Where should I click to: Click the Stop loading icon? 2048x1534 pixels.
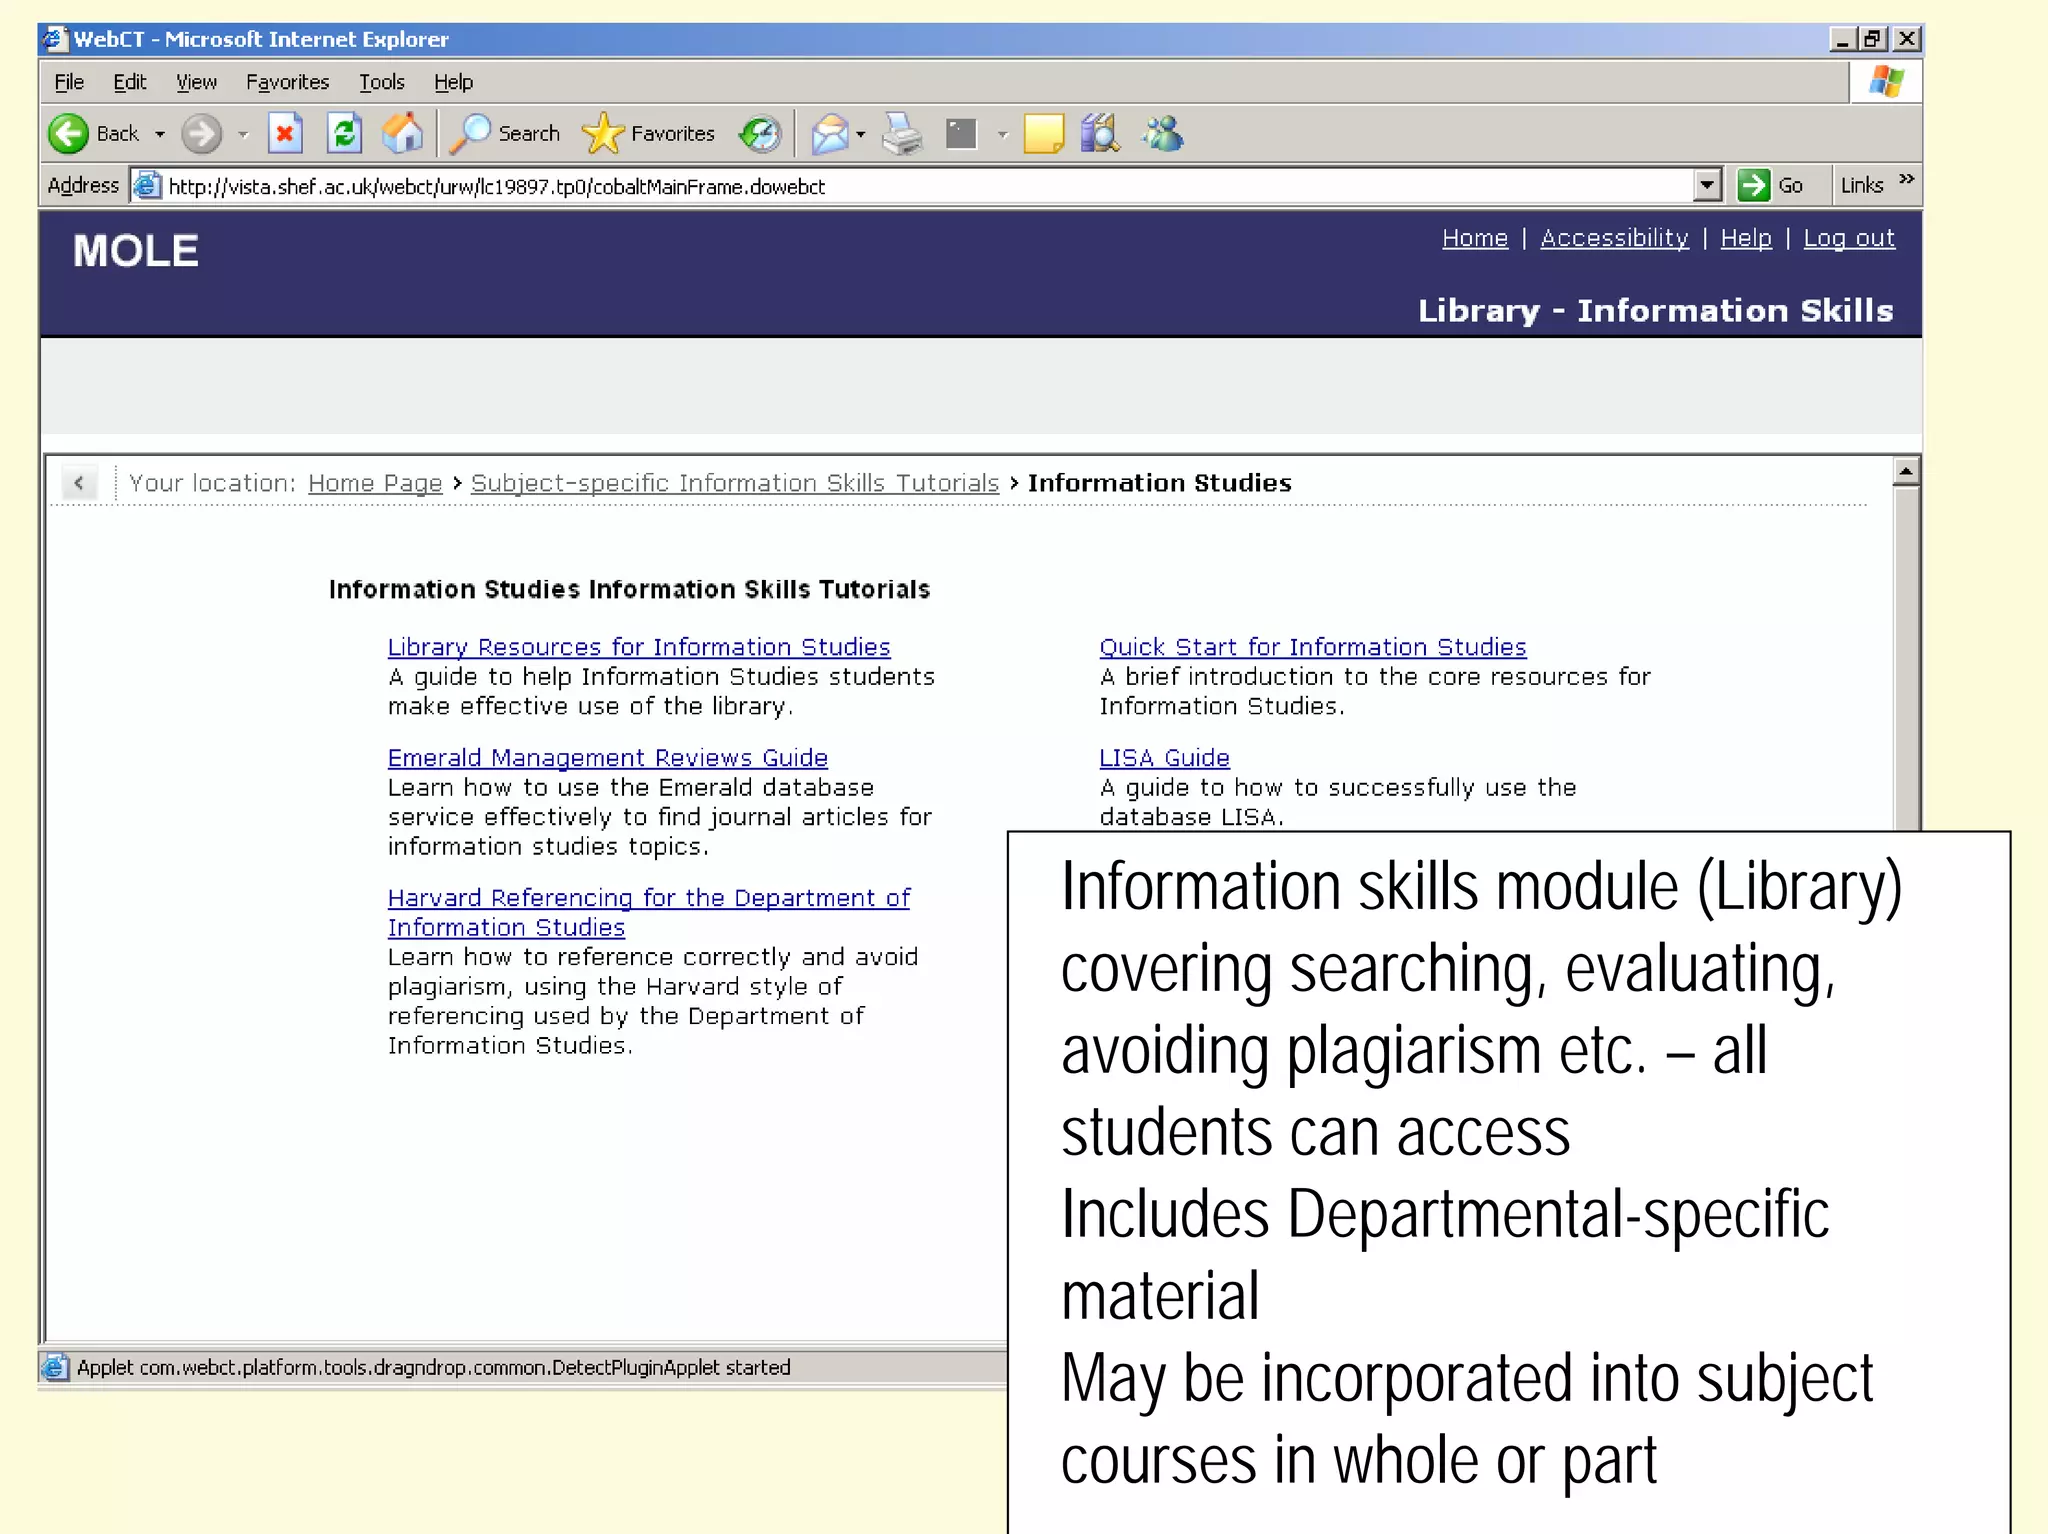point(285,133)
